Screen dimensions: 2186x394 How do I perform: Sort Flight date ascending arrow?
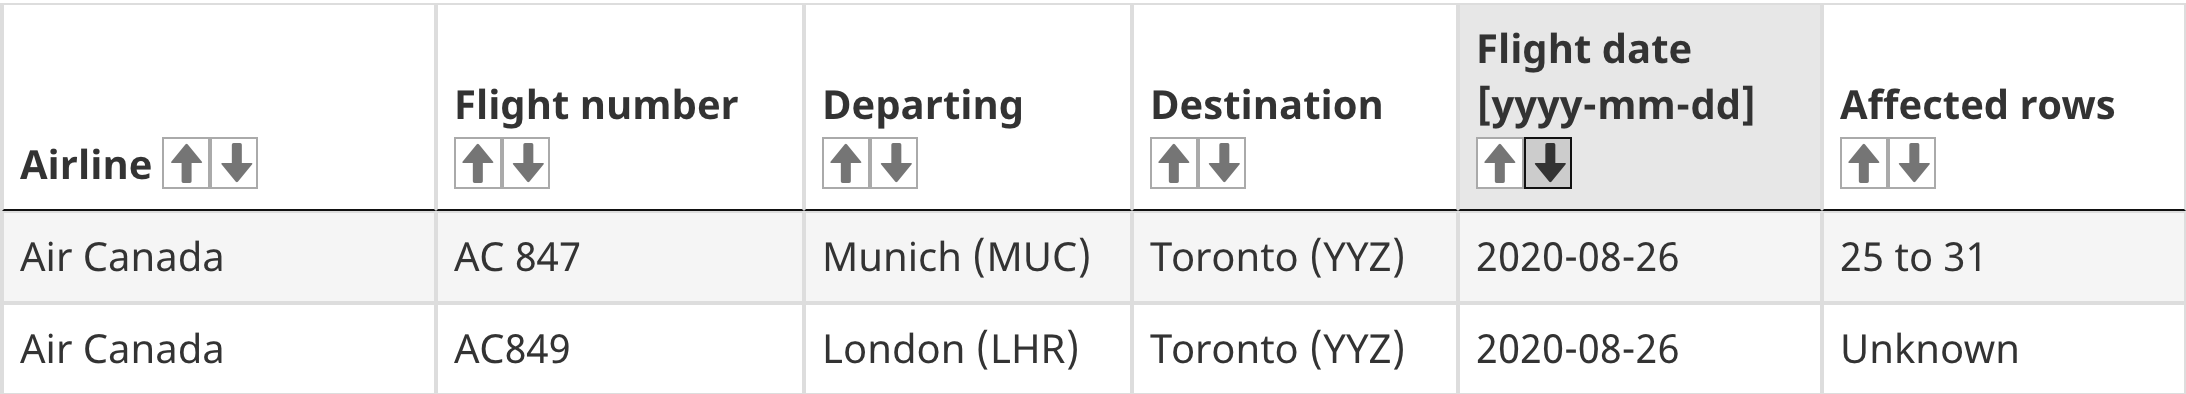point(1500,163)
